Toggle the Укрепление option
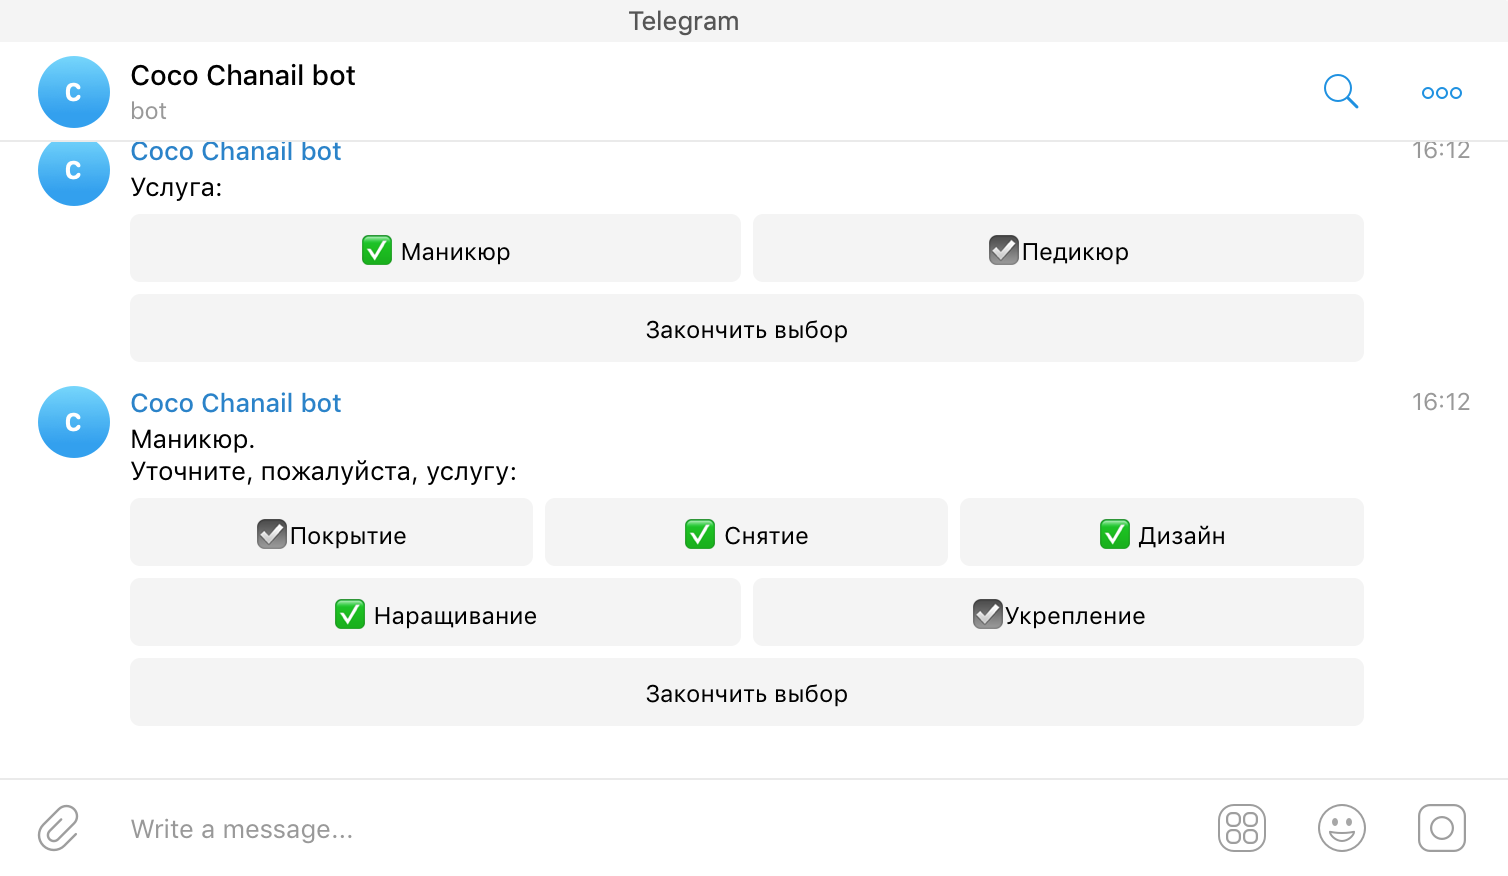 (x=1058, y=612)
